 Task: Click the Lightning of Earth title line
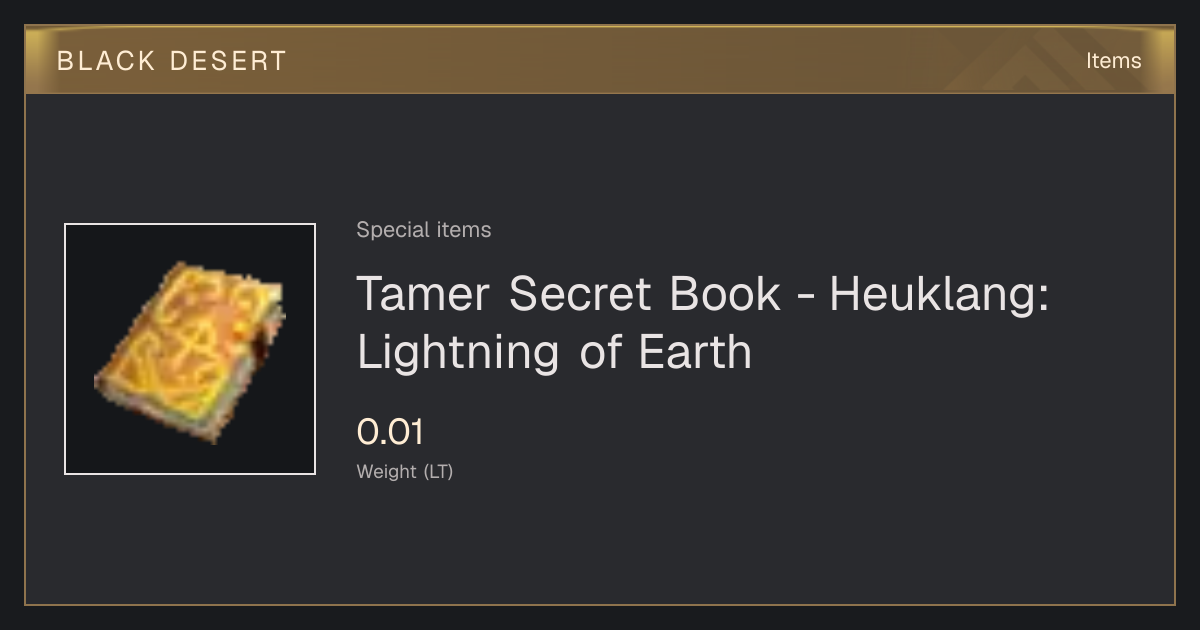[x=554, y=352]
